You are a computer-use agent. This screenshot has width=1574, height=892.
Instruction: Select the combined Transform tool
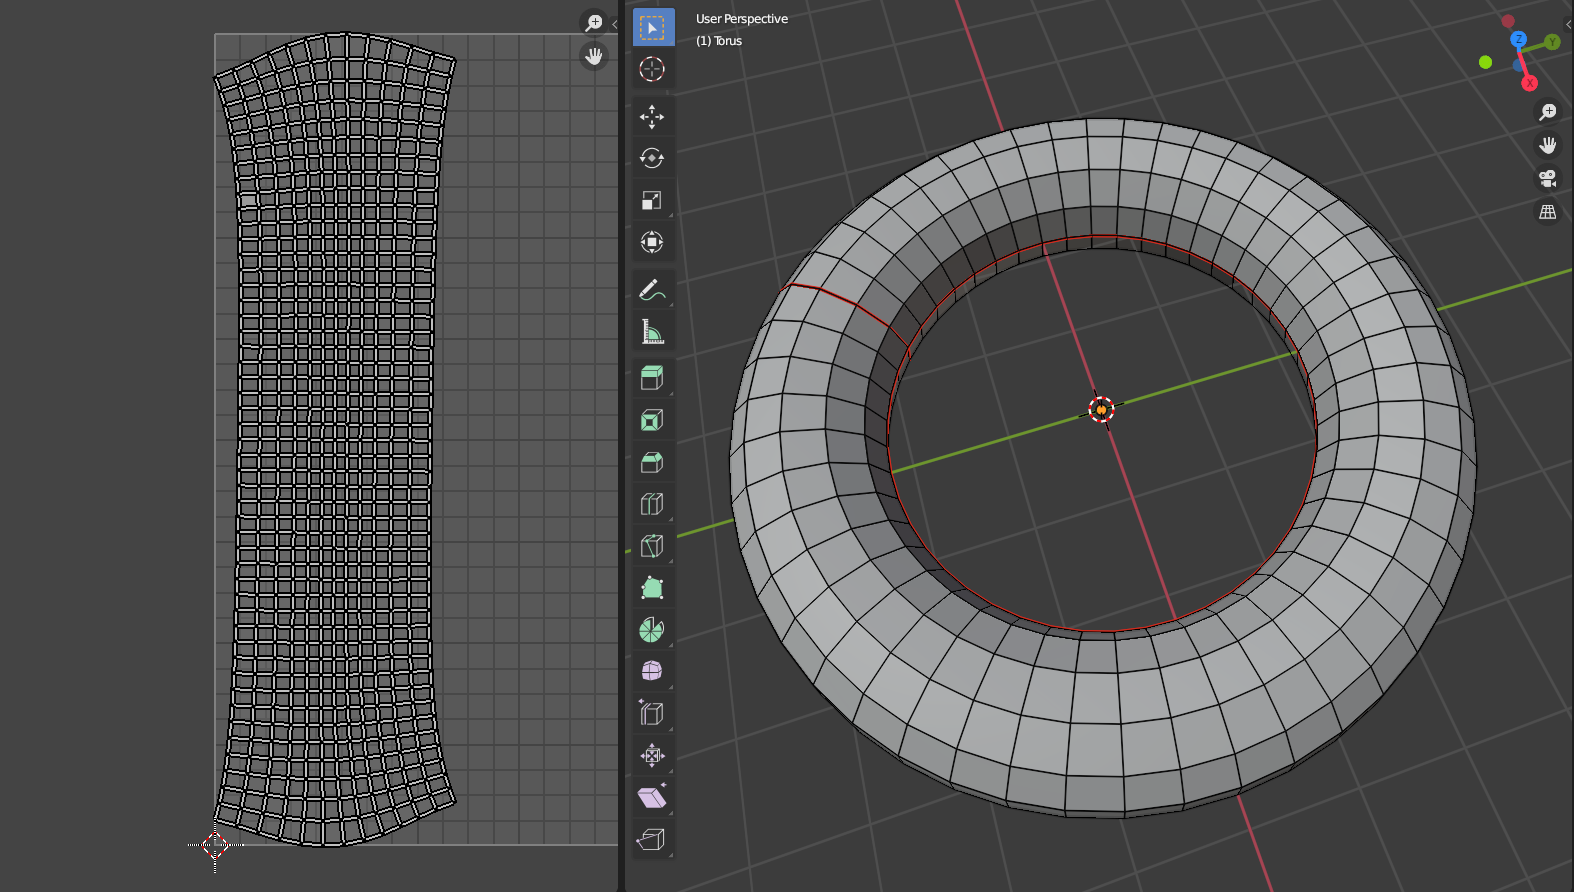pos(653,242)
